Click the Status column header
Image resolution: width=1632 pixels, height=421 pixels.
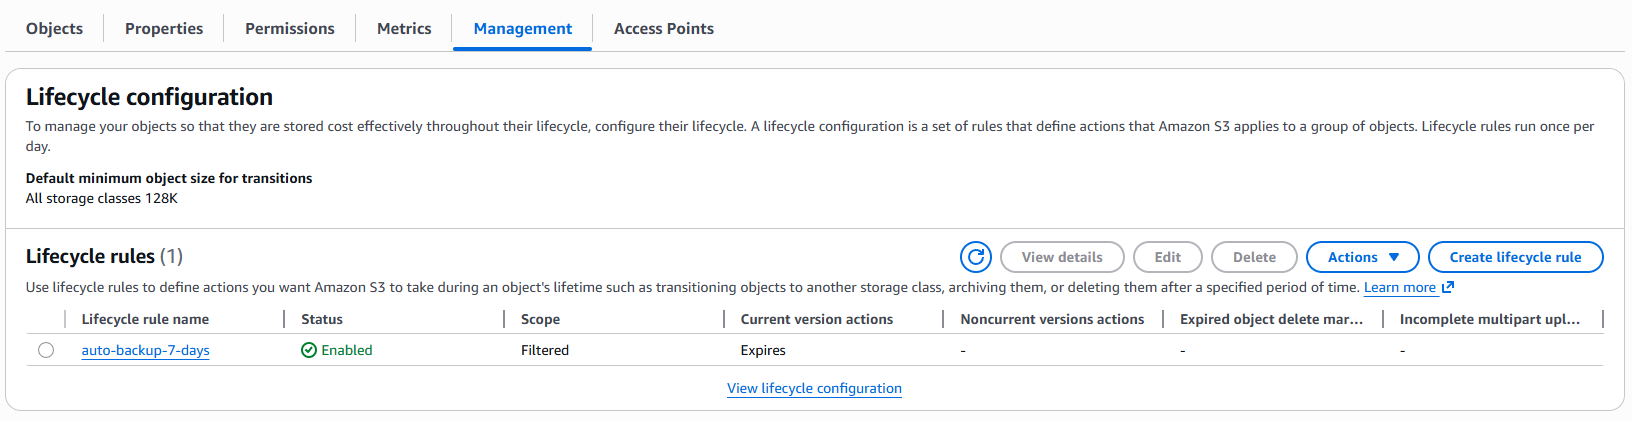pyautogui.click(x=322, y=319)
